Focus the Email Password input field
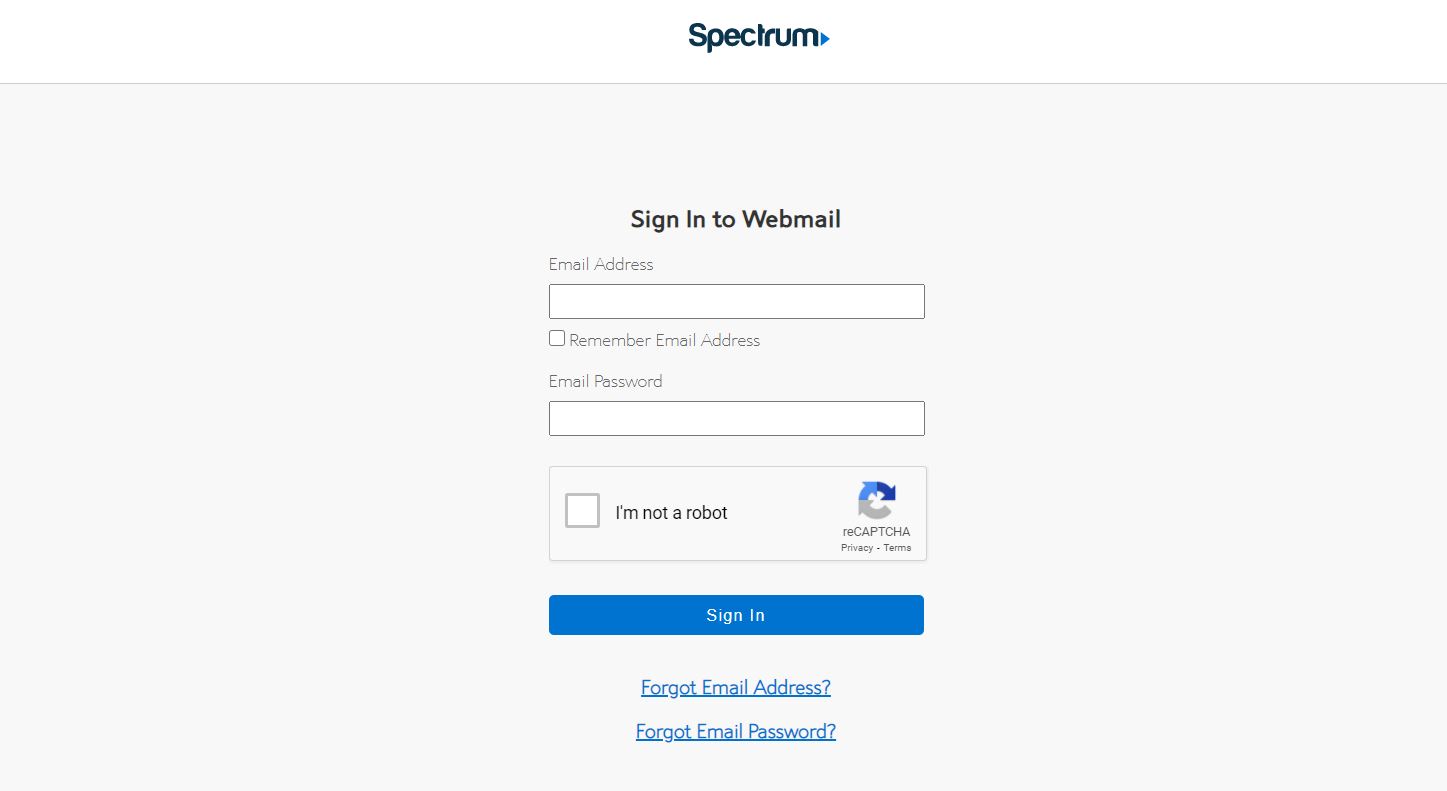This screenshot has width=1447, height=791. click(736, 418)
